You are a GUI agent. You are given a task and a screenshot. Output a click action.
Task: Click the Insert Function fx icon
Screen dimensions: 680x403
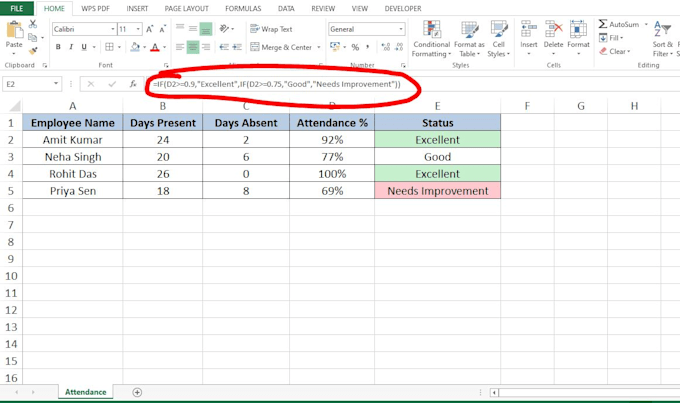click(133, 84)
